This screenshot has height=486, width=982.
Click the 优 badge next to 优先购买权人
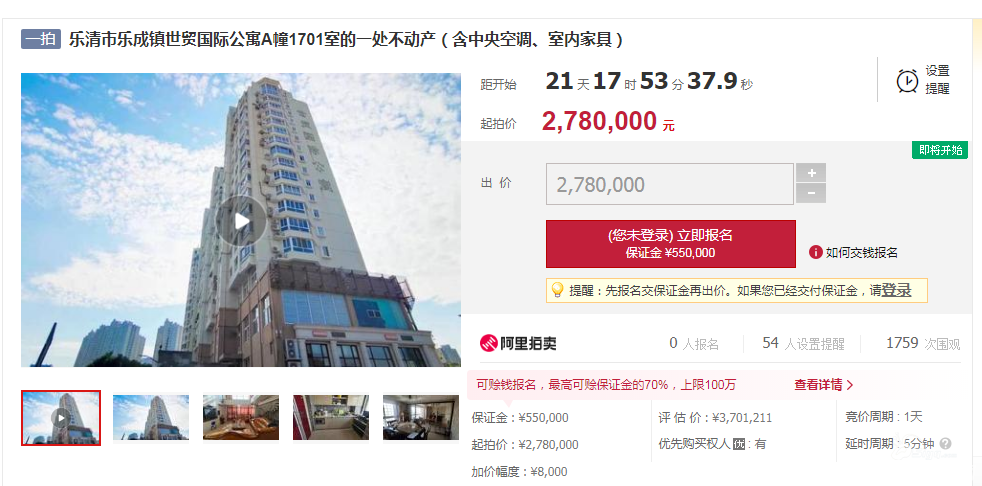tap(739, 445)
